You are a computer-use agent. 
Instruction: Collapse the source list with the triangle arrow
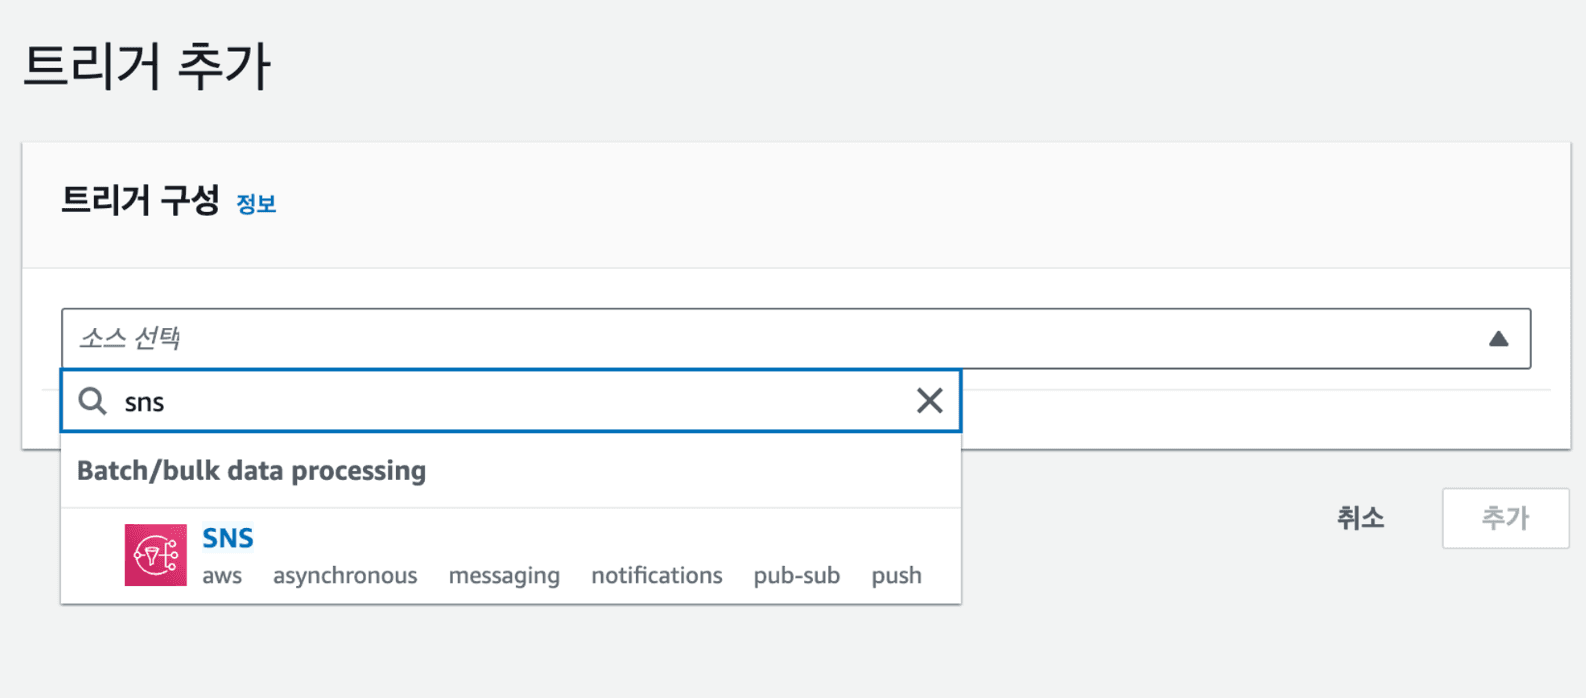click(x=1498, y=339)
